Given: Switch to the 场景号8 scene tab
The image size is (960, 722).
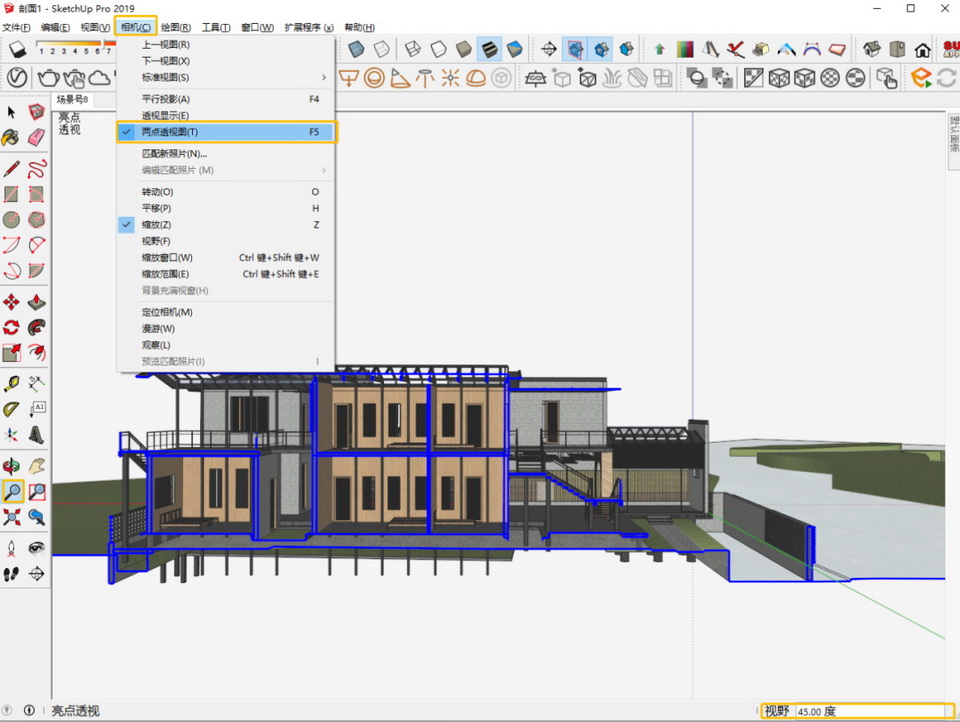Looking at the screenshot, I should 72,99.
